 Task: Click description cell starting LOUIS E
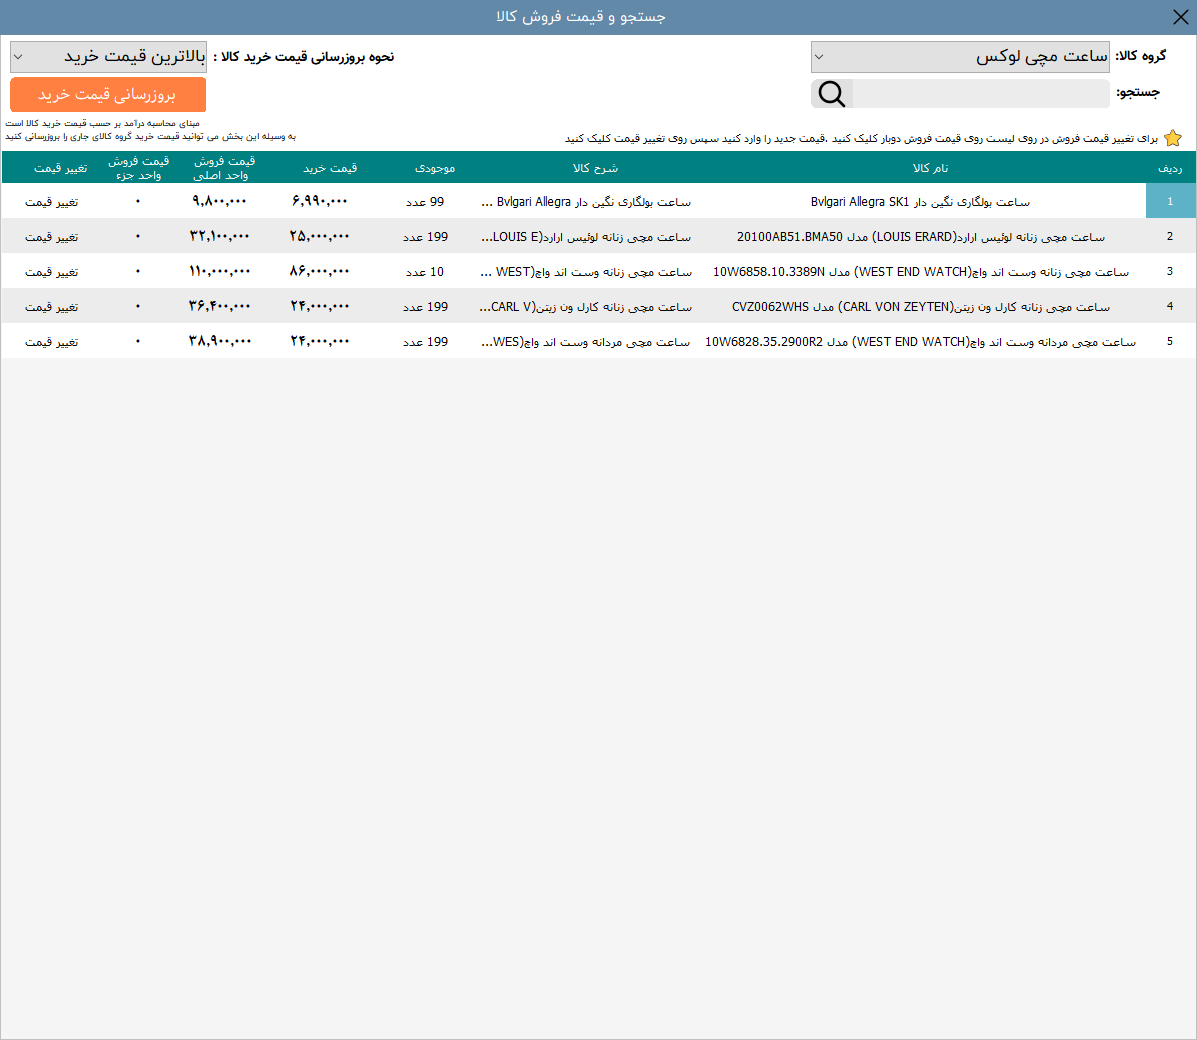coord(586,237)
